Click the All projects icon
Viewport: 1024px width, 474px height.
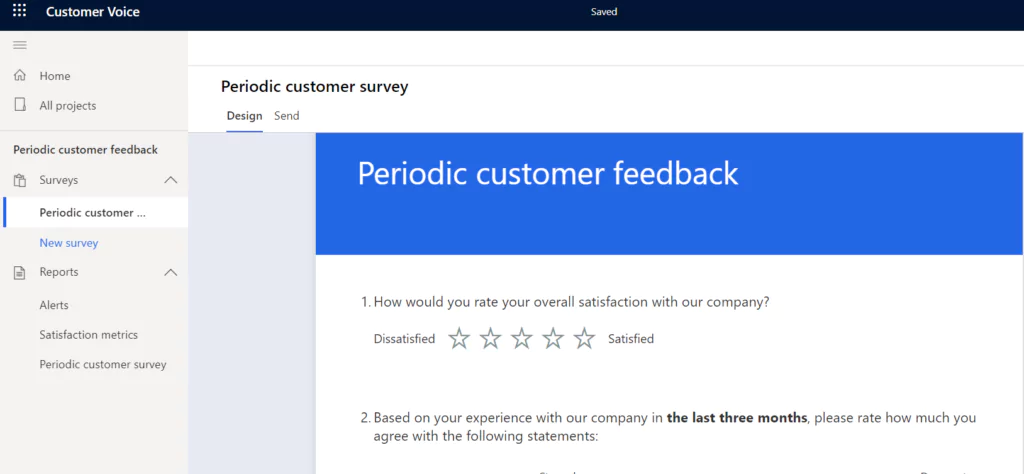(x=20, y=105)
